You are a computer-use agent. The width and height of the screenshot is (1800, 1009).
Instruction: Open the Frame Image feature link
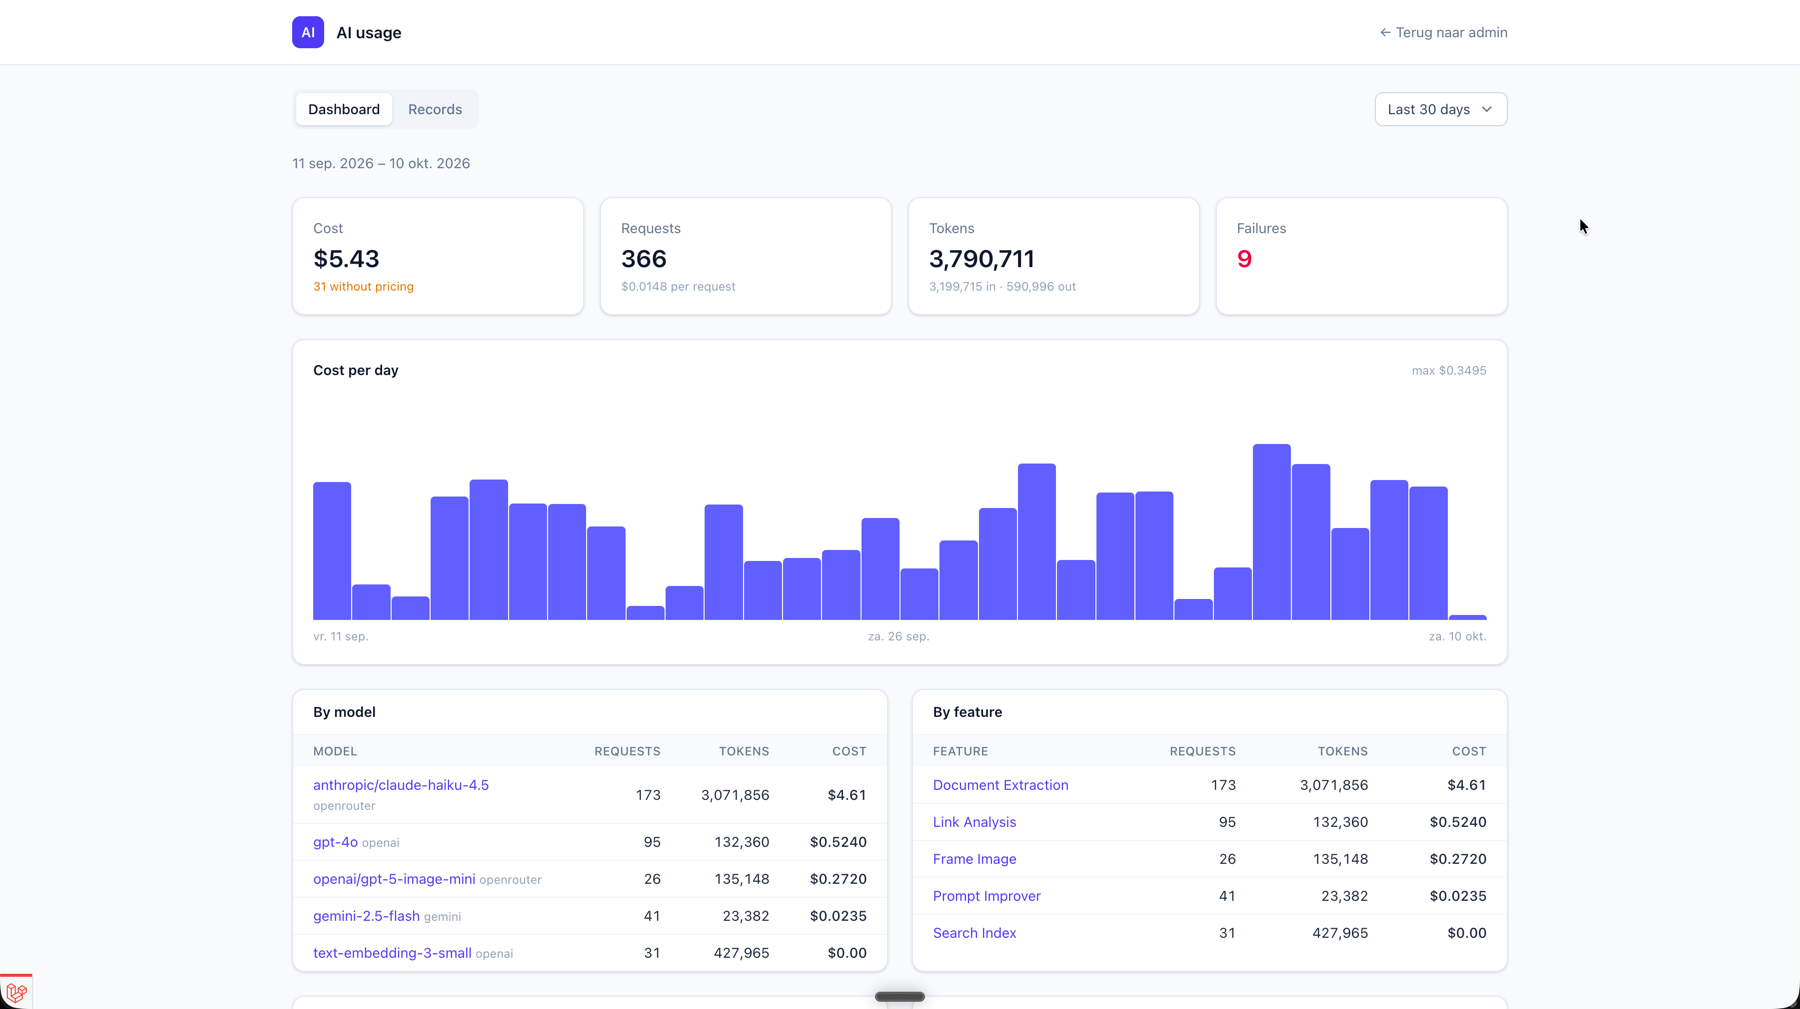coord(974,859)
